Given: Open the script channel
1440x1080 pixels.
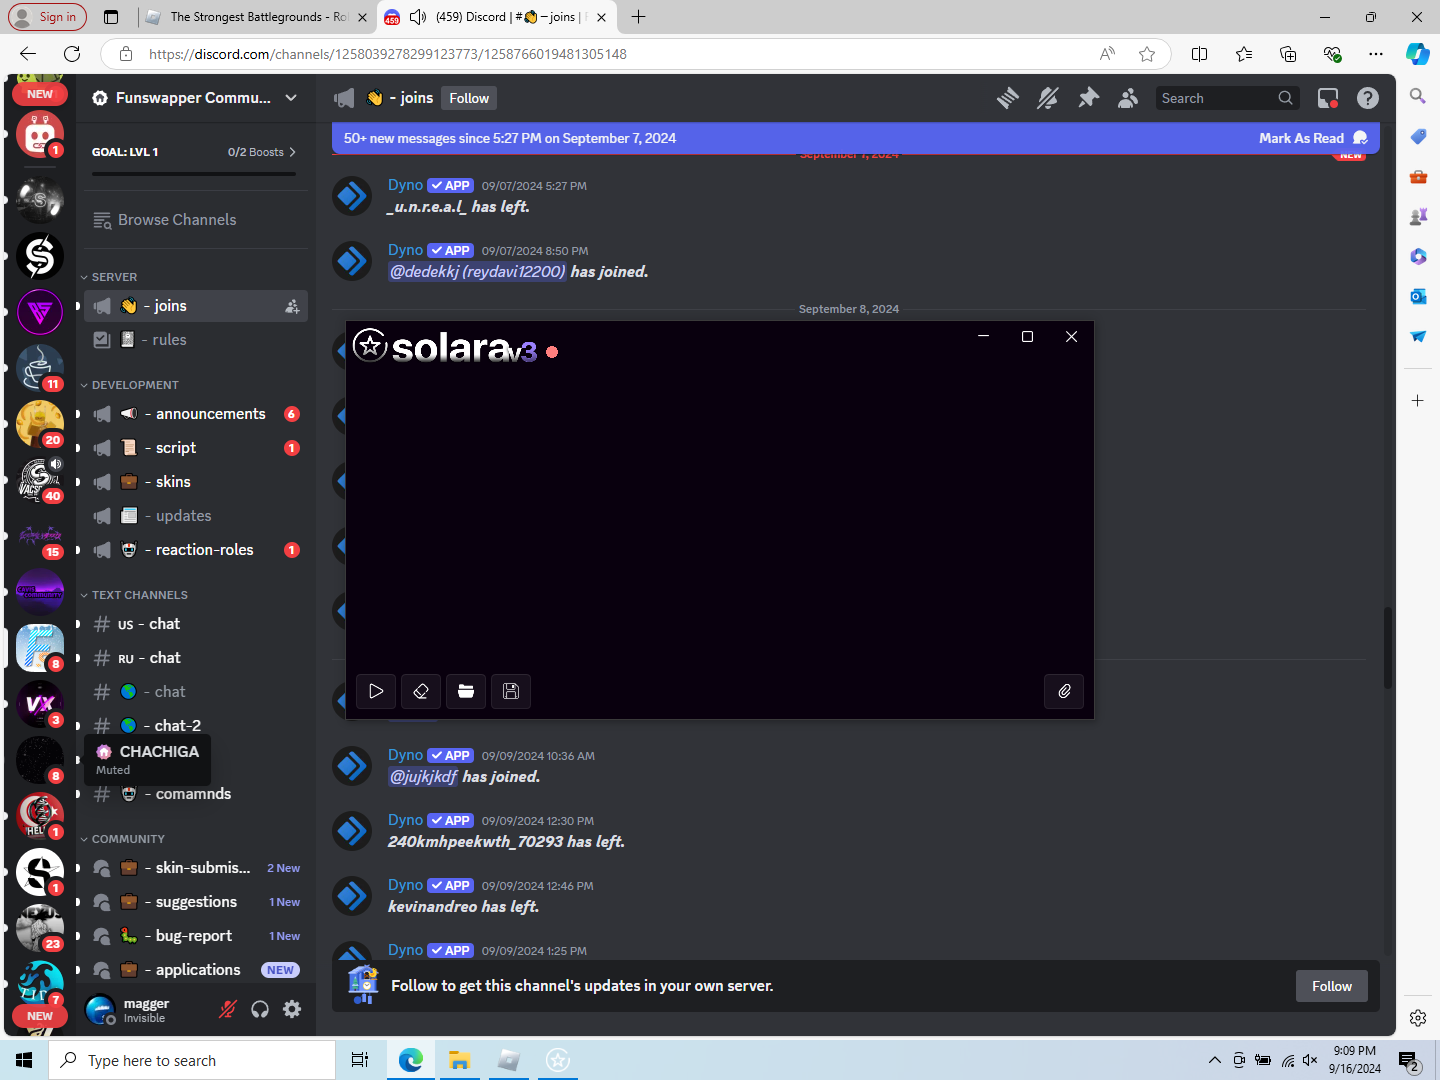Looking at the screenshot, I should tap(196, 448).
